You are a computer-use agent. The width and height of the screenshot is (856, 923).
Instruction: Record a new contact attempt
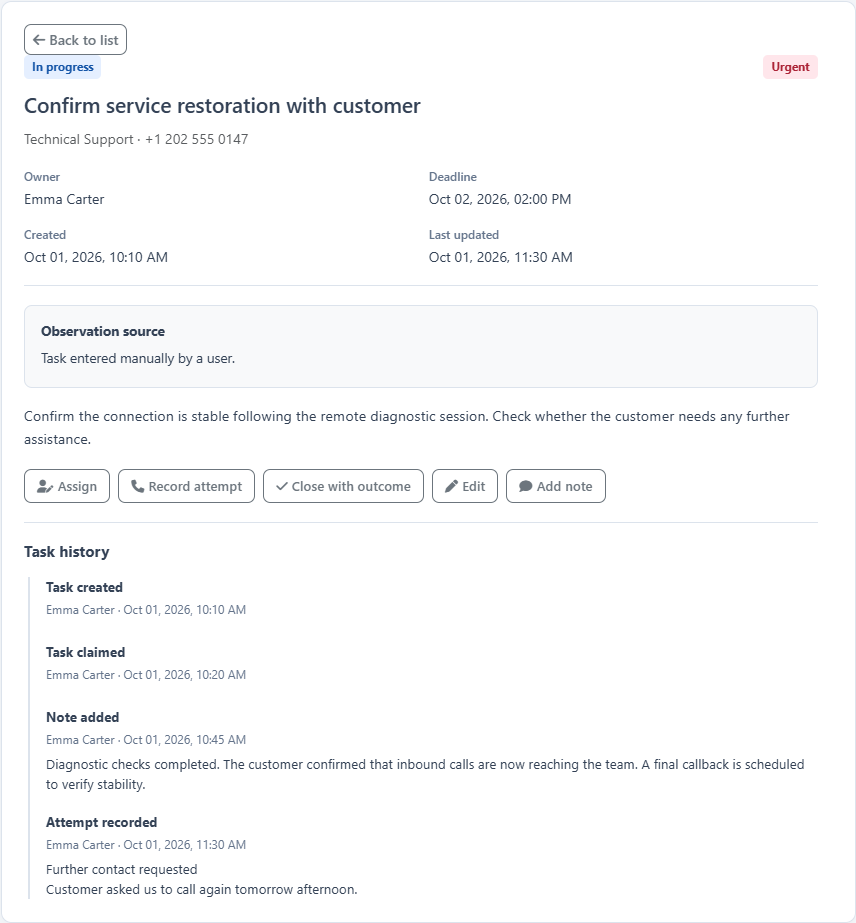186,486
